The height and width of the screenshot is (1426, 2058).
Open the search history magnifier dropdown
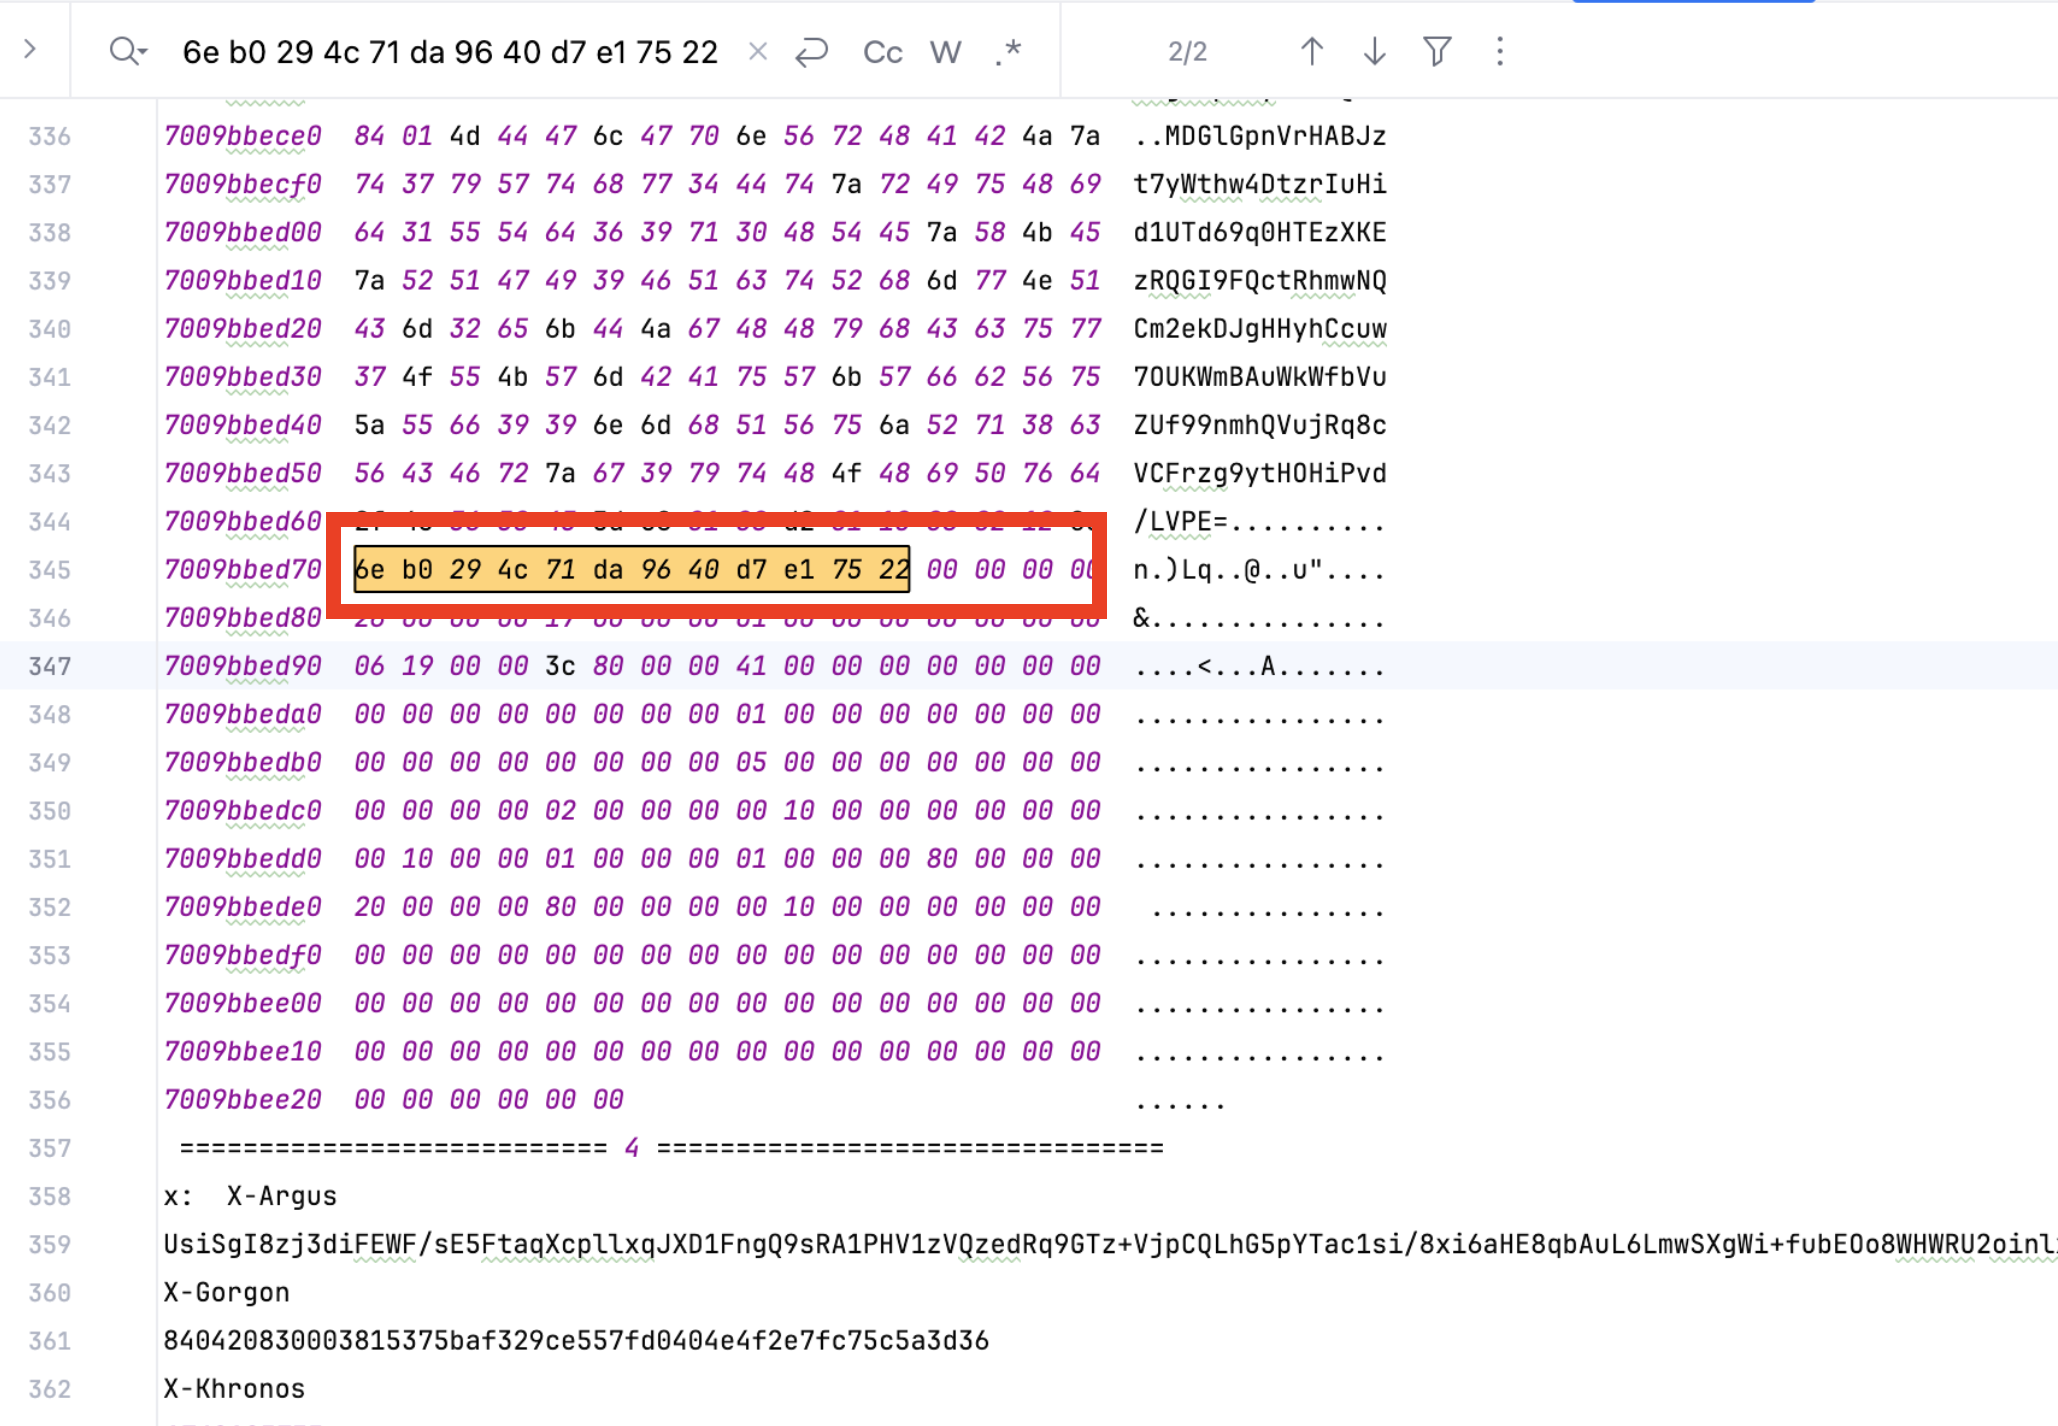coord(127,51)
